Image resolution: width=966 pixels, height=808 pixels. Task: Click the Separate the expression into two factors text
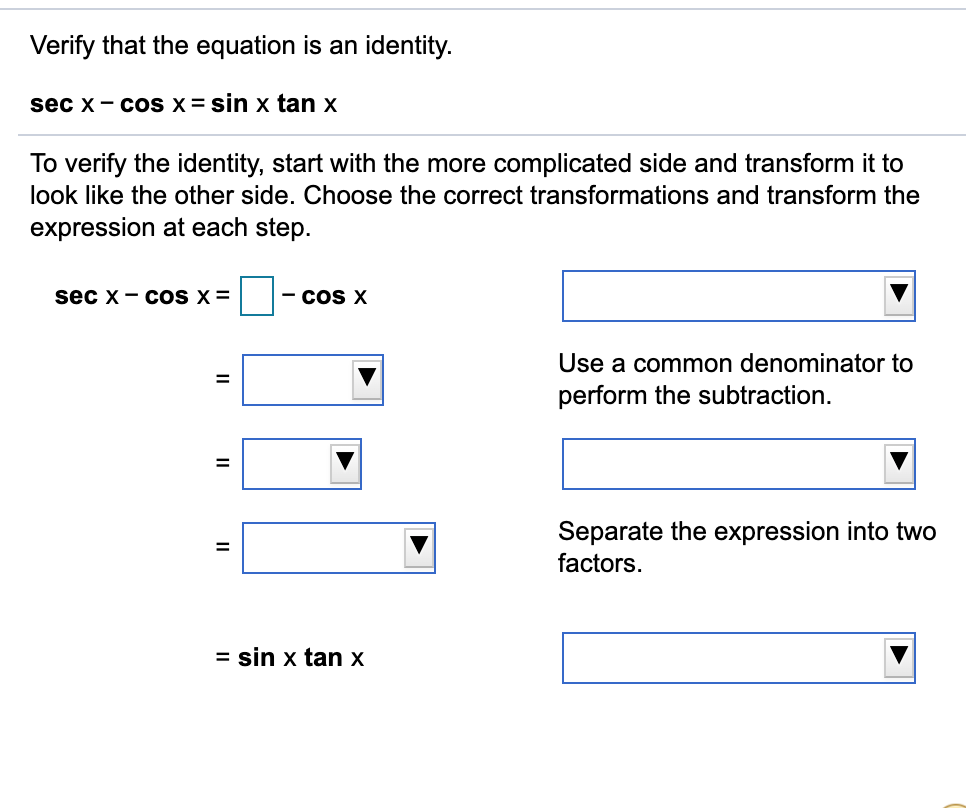[x=747, y=546]
